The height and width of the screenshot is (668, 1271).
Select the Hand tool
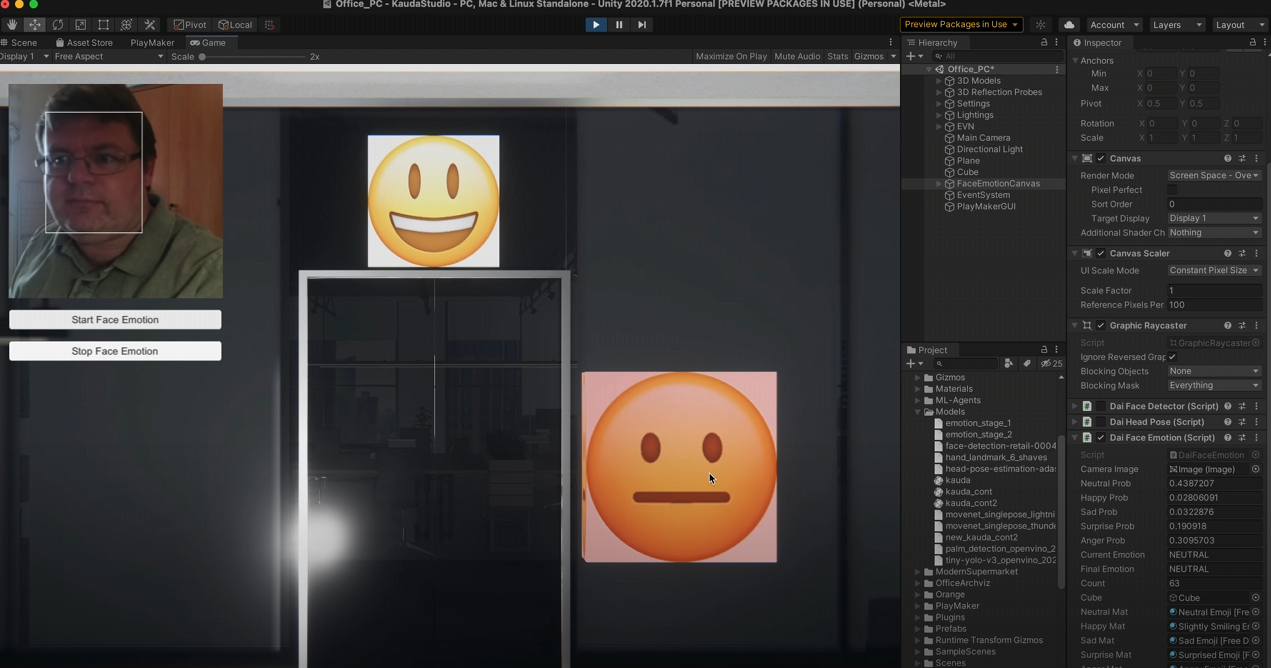tap(12, 24)
